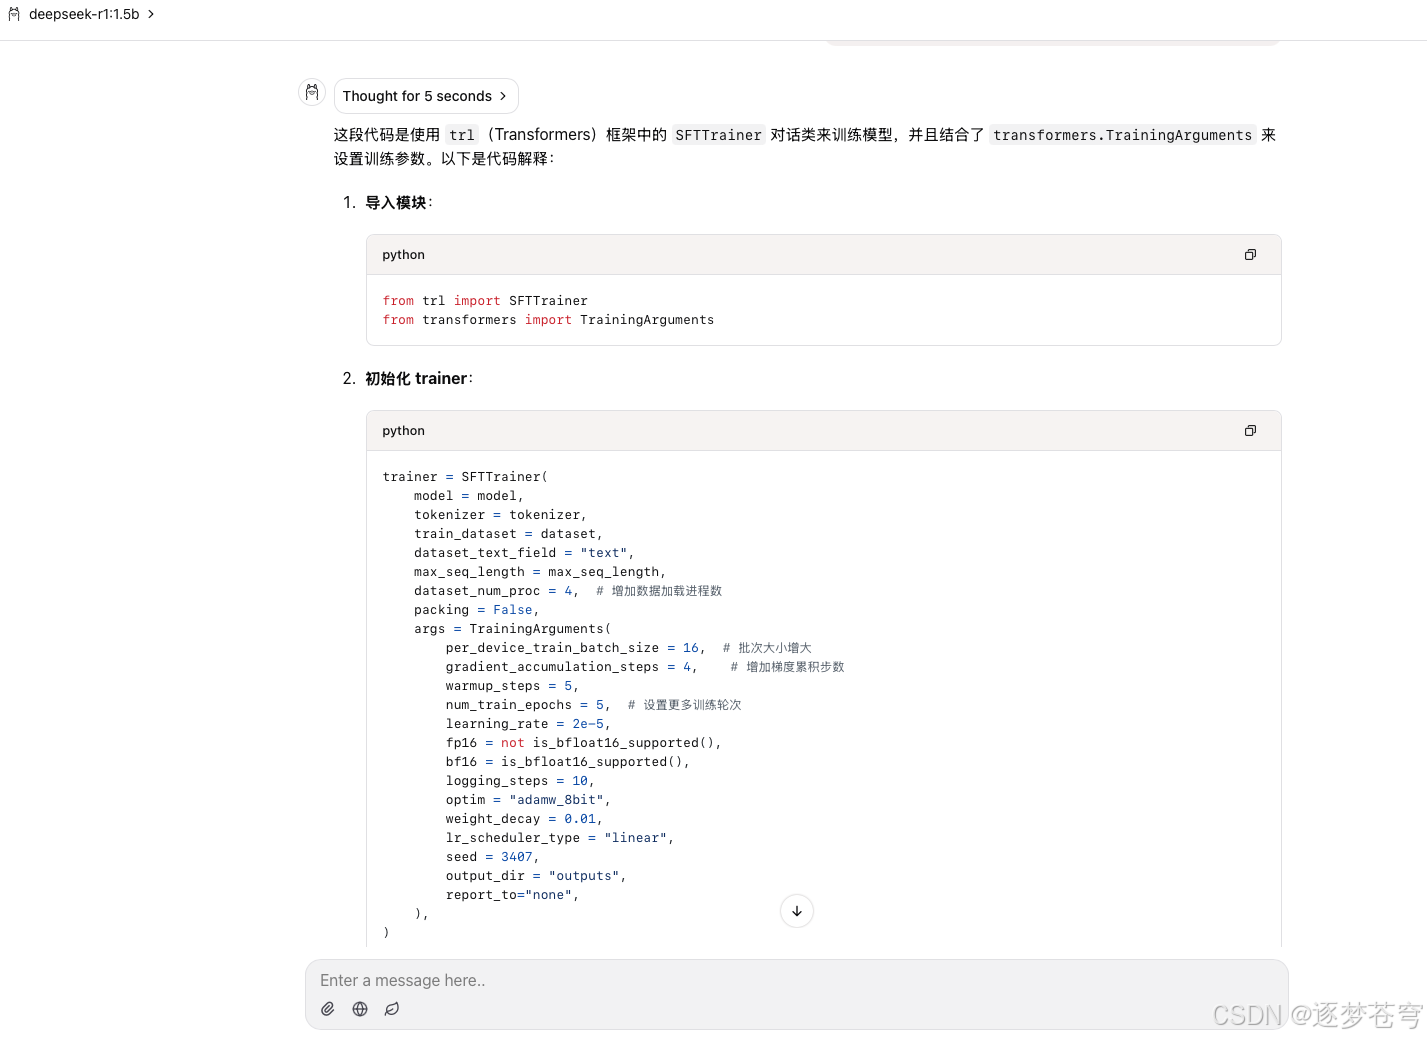Click the line 'from trl import SFTTrainer'

485,301
